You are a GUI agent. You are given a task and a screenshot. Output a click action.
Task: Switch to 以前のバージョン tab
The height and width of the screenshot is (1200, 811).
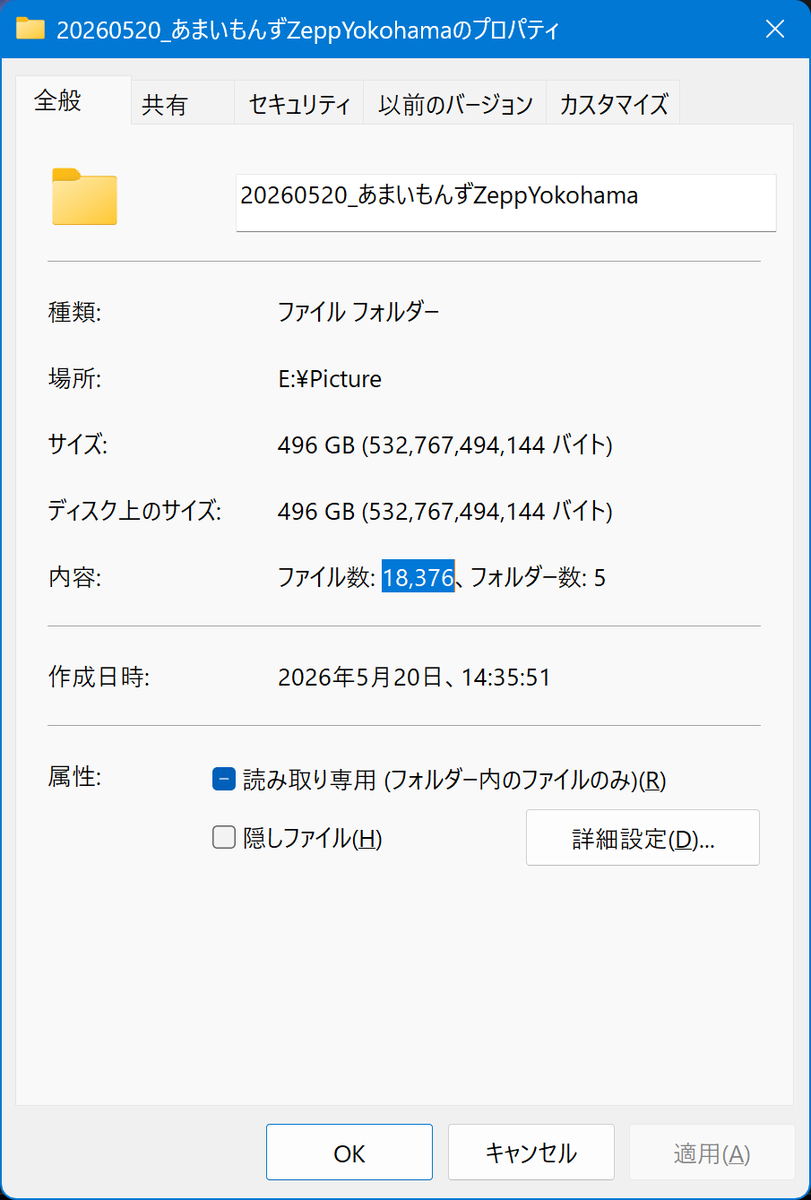coord(455,103)
